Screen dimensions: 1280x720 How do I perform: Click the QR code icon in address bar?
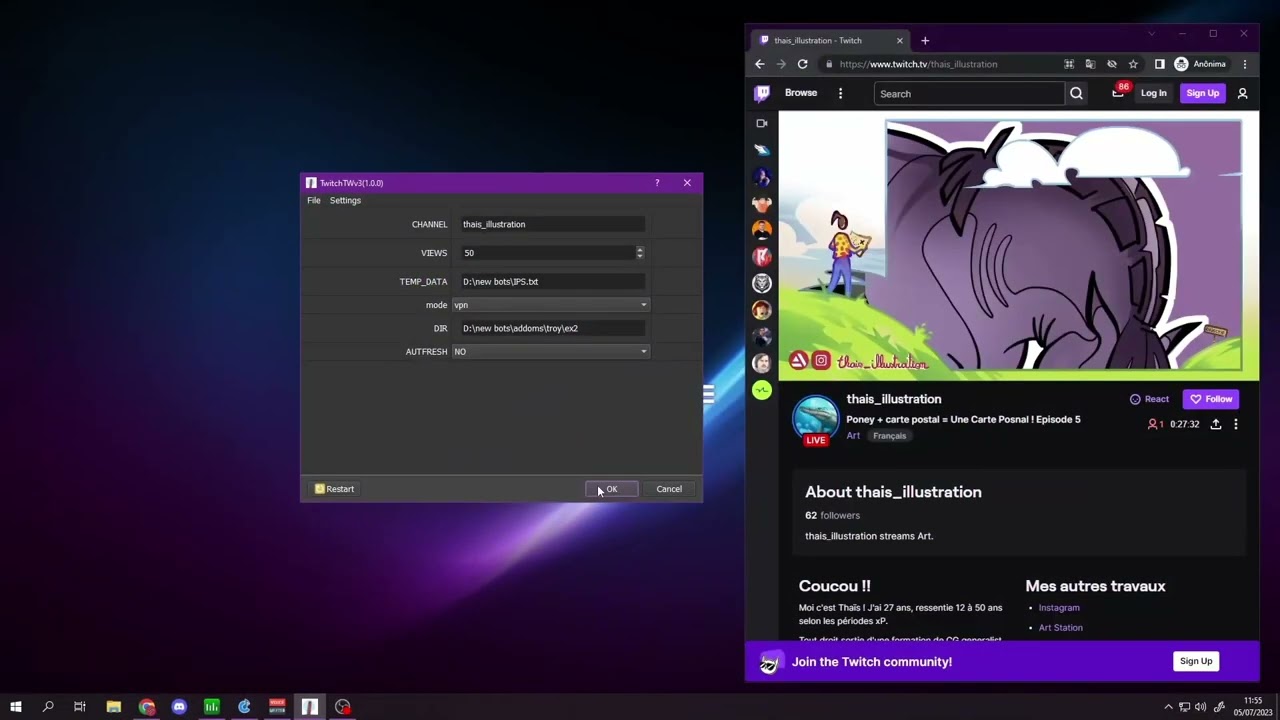[x=1069, y=64]
